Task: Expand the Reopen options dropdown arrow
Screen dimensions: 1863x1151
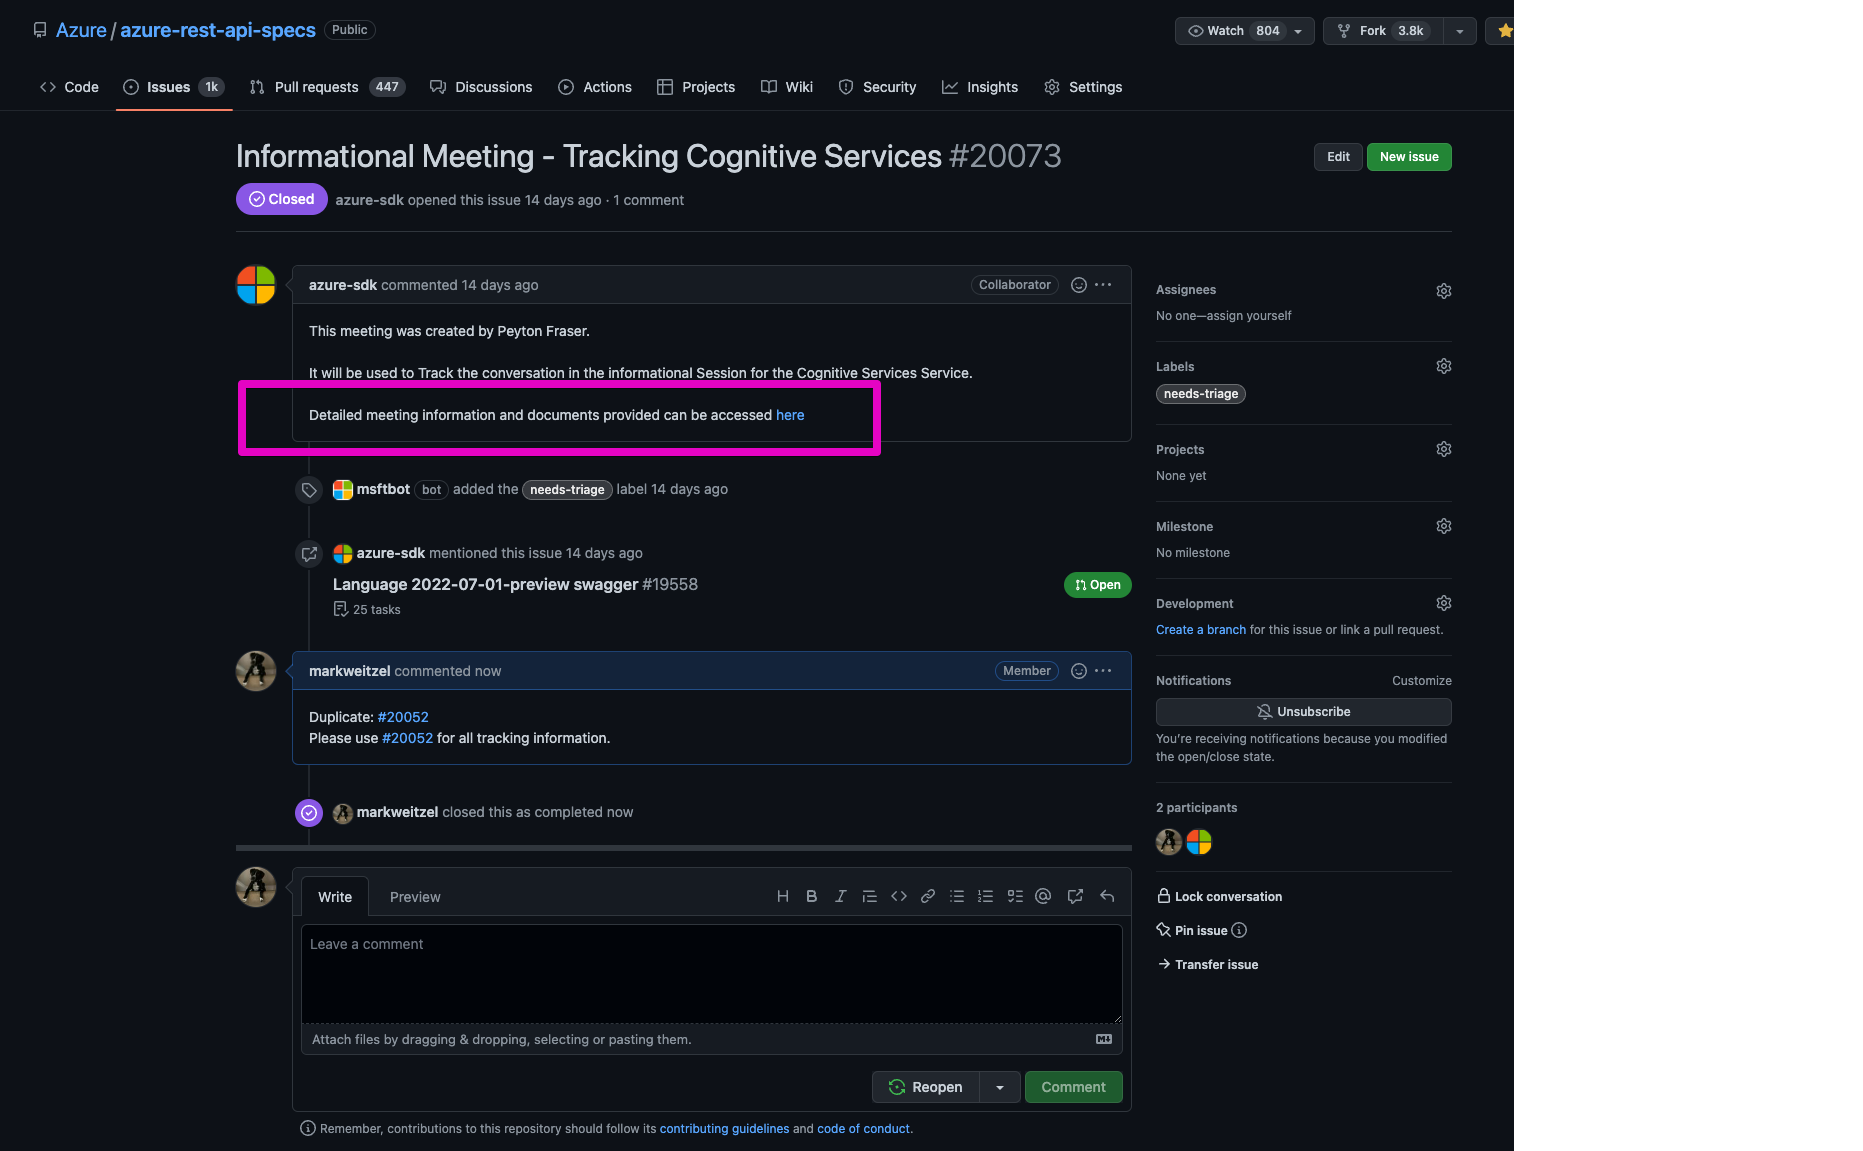Action: tap(1000, 1087)
